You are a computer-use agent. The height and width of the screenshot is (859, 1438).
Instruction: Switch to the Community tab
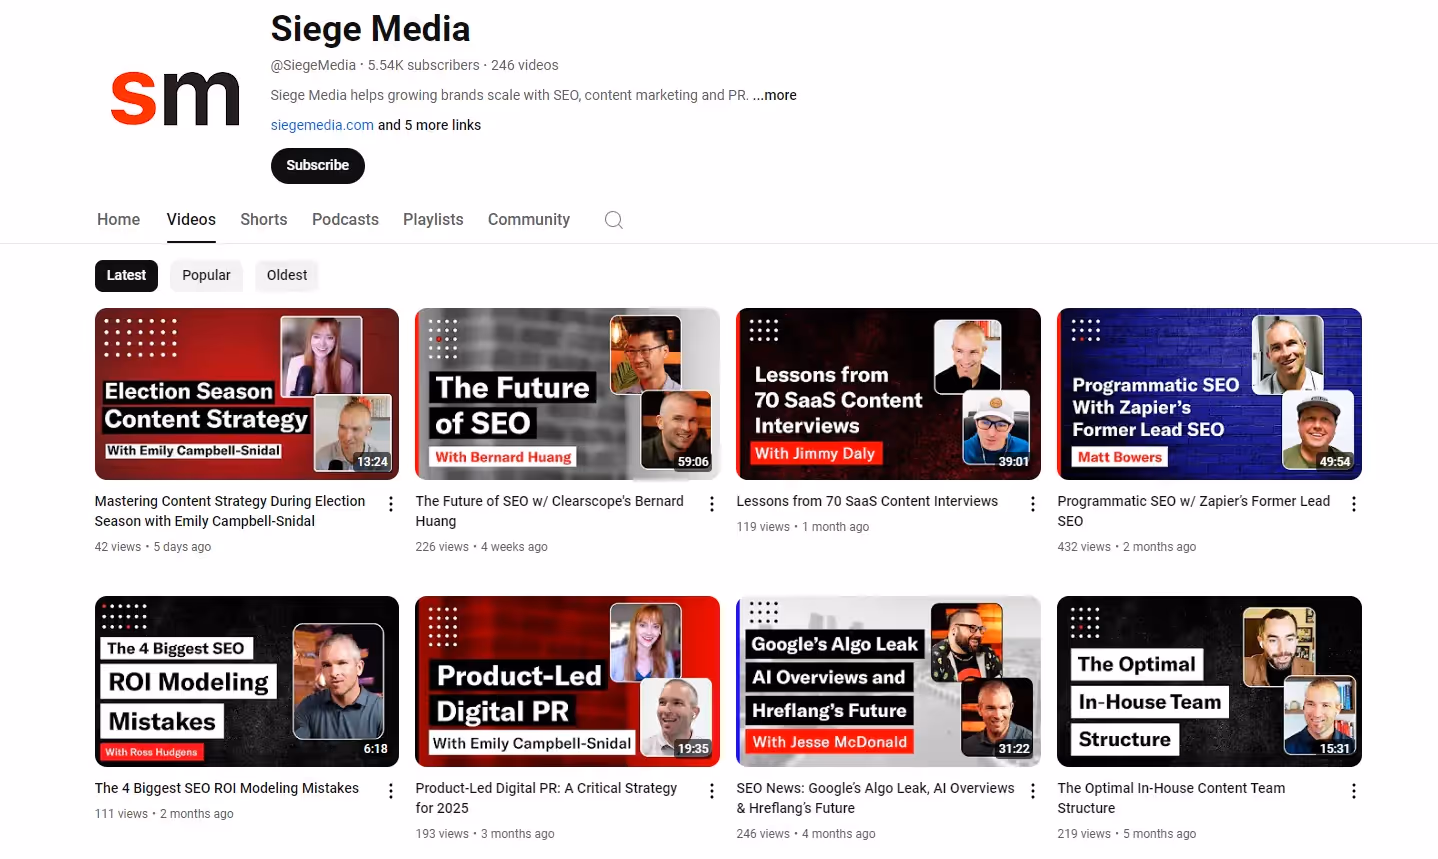[529, 220]
